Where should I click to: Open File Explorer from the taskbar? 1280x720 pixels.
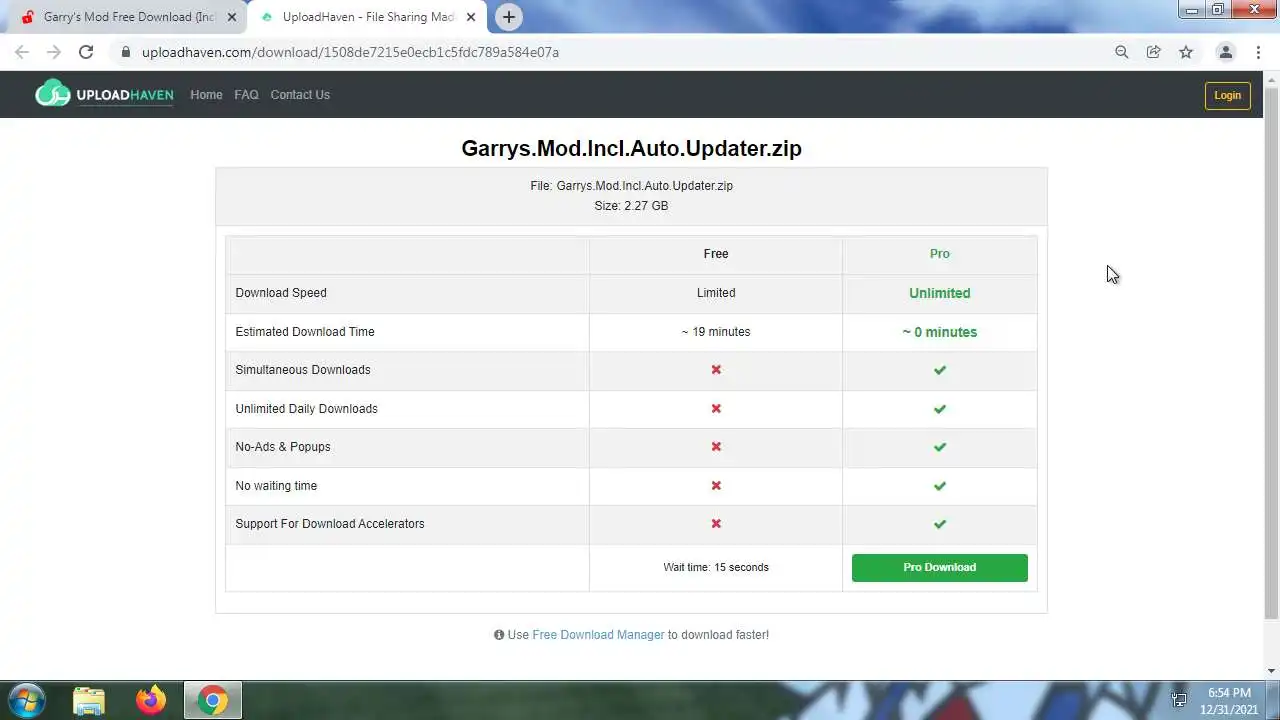[89, 701]
